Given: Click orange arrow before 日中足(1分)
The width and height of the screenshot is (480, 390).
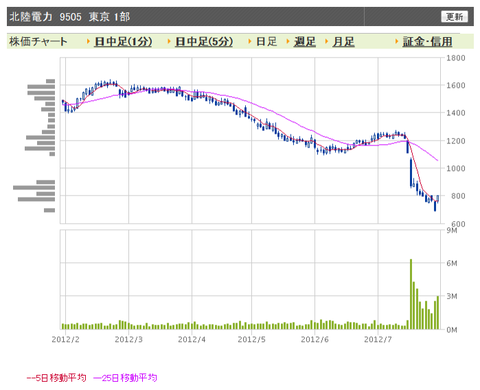Looking at the screenshot, I should click(88, 41).
